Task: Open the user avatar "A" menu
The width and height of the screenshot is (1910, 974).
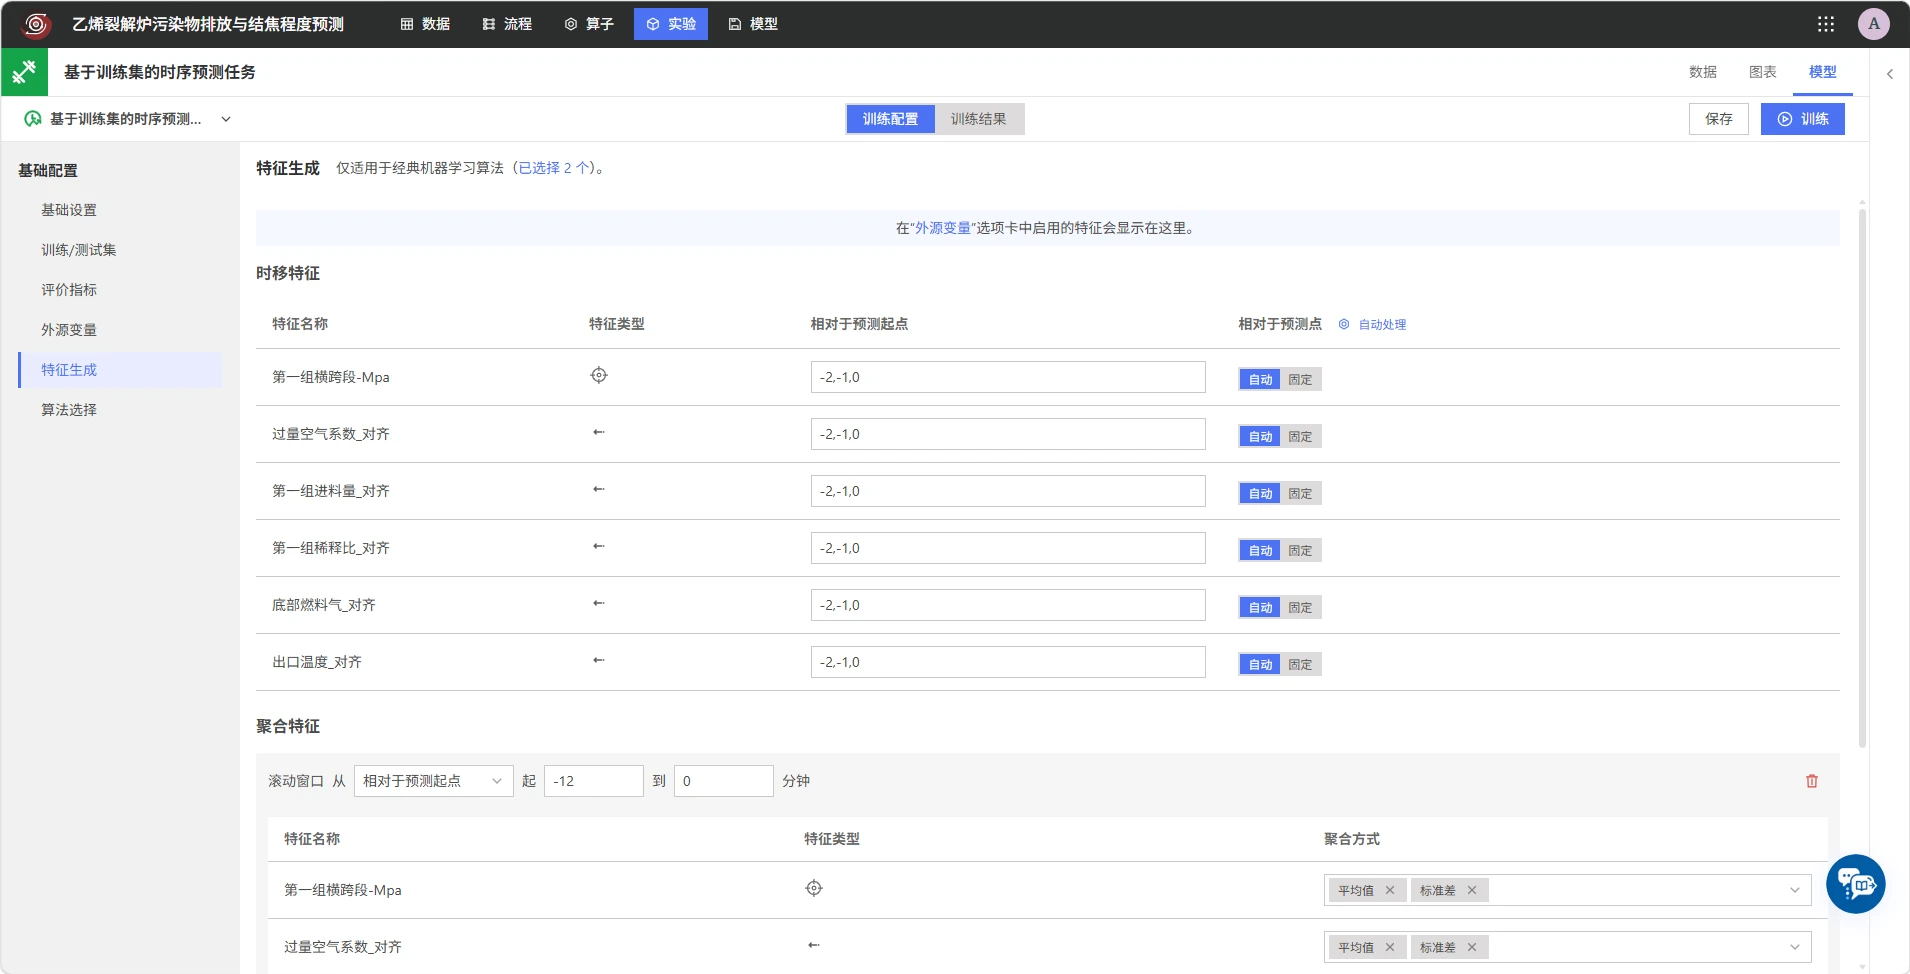Action: (1874, 24)
